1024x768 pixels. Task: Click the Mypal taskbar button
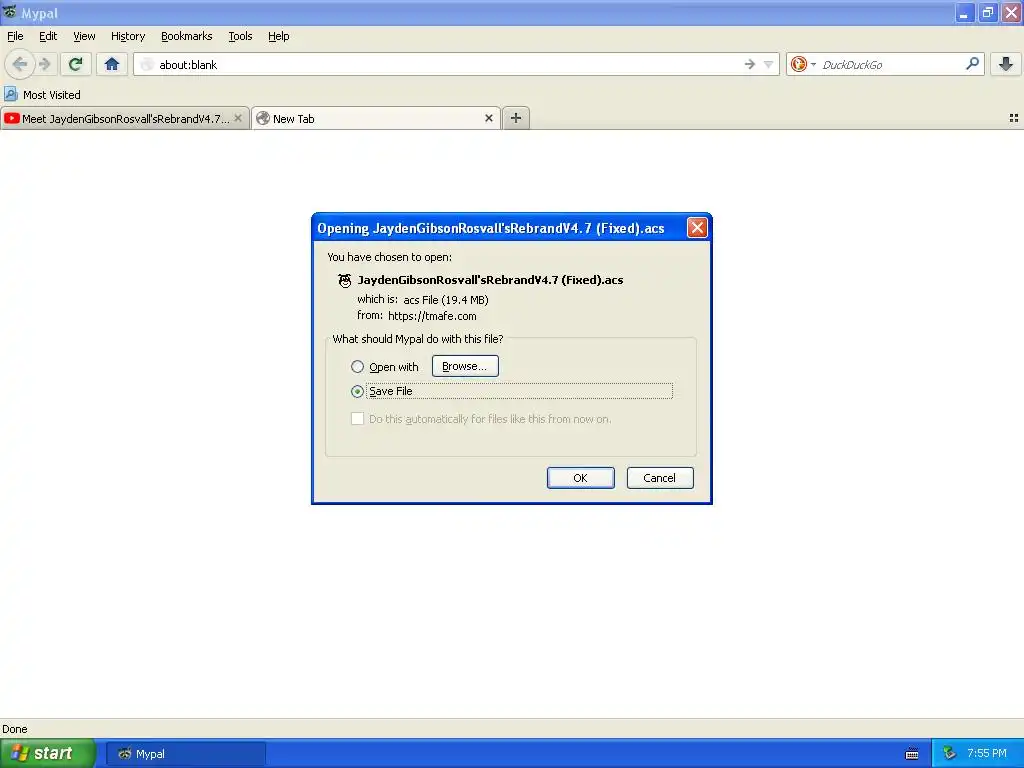click(x=186, y=754)
